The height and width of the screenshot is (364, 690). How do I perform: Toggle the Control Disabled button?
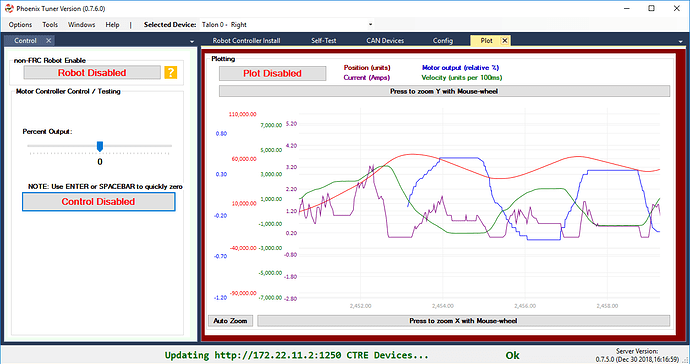99,202
